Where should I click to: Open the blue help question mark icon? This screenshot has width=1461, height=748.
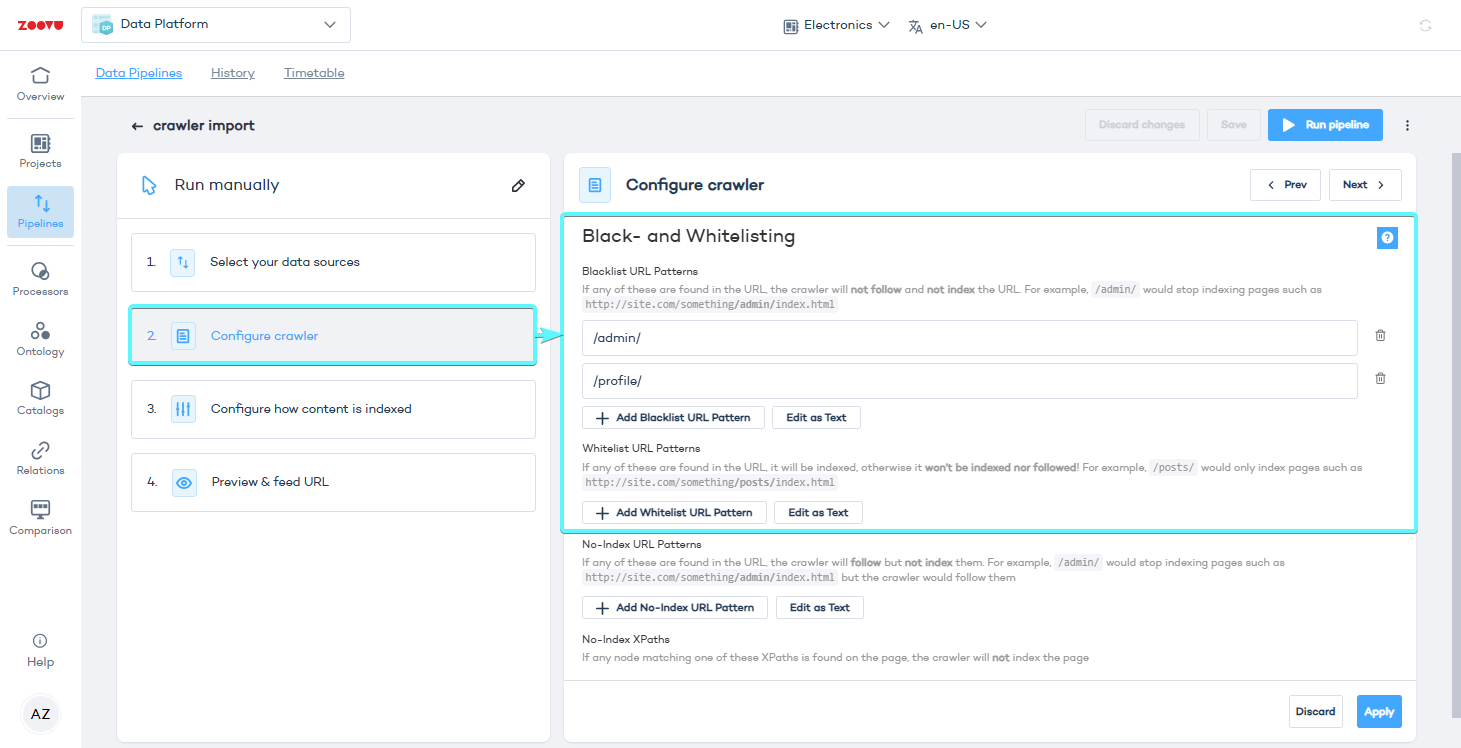tap(1386, 238)
